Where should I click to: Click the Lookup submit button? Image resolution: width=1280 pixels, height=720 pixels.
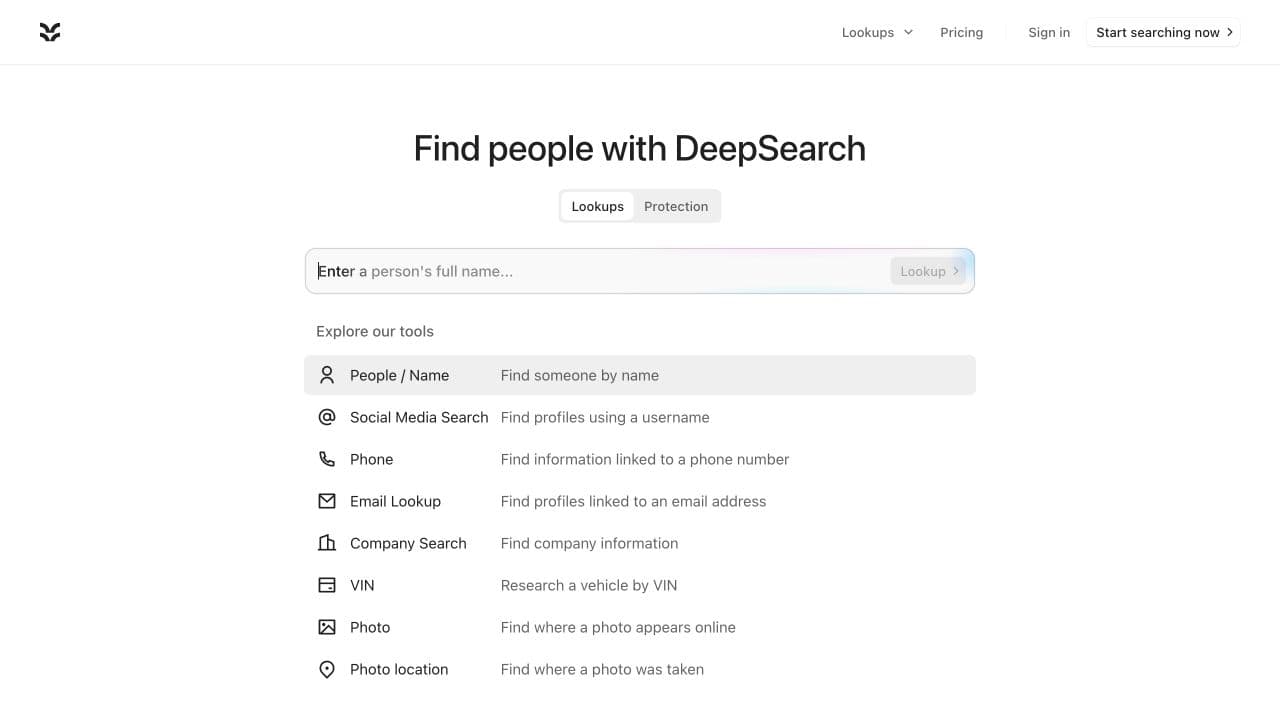coord(928,271)
